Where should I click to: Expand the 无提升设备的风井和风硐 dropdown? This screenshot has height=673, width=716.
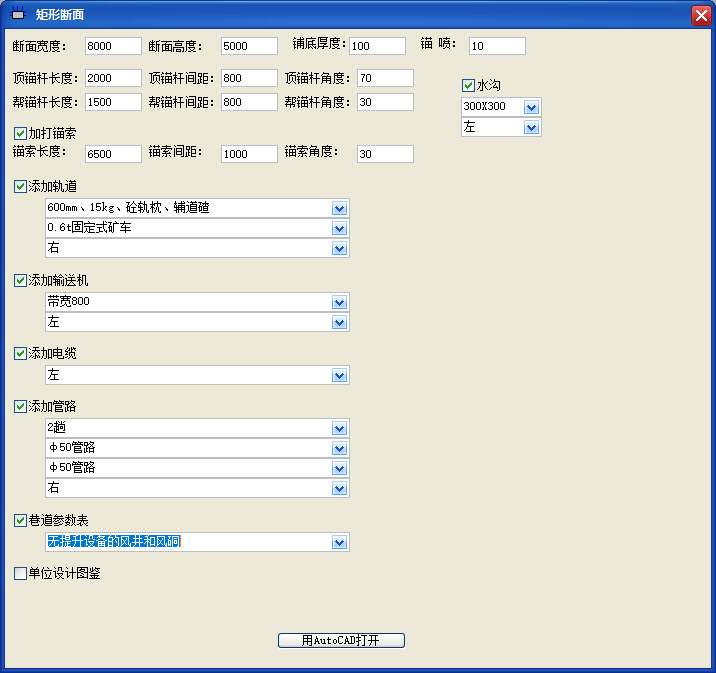click(x=340, y=542)
